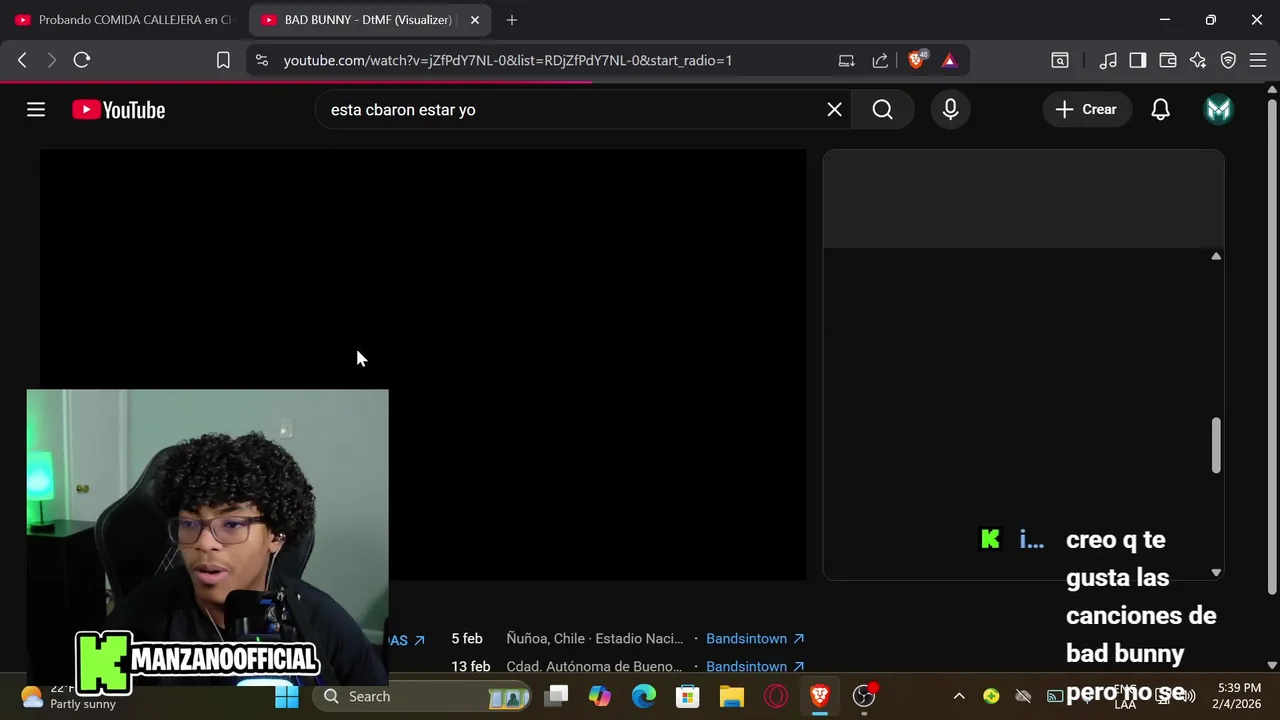View site information icon in address bar

(262, 60)
